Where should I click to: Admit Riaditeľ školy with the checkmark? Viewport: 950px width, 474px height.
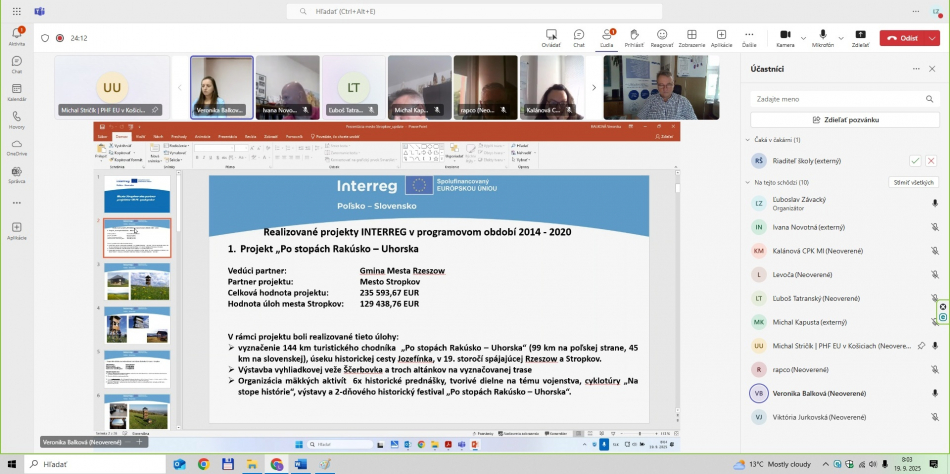pyautogui.click(x=914, y=160)
